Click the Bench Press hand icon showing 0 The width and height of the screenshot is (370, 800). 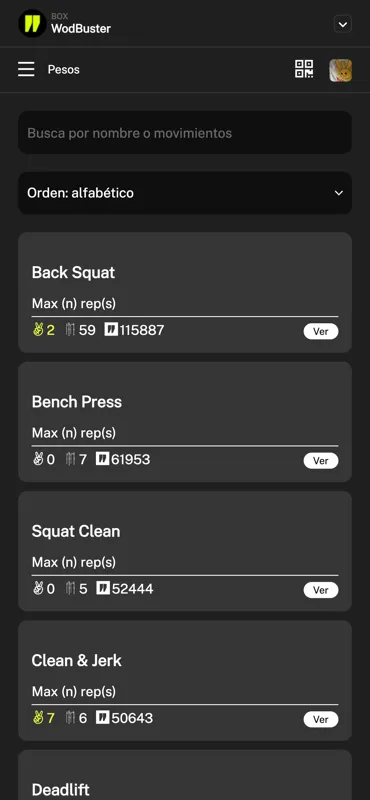pyautogui.click(x=38, y=459)
